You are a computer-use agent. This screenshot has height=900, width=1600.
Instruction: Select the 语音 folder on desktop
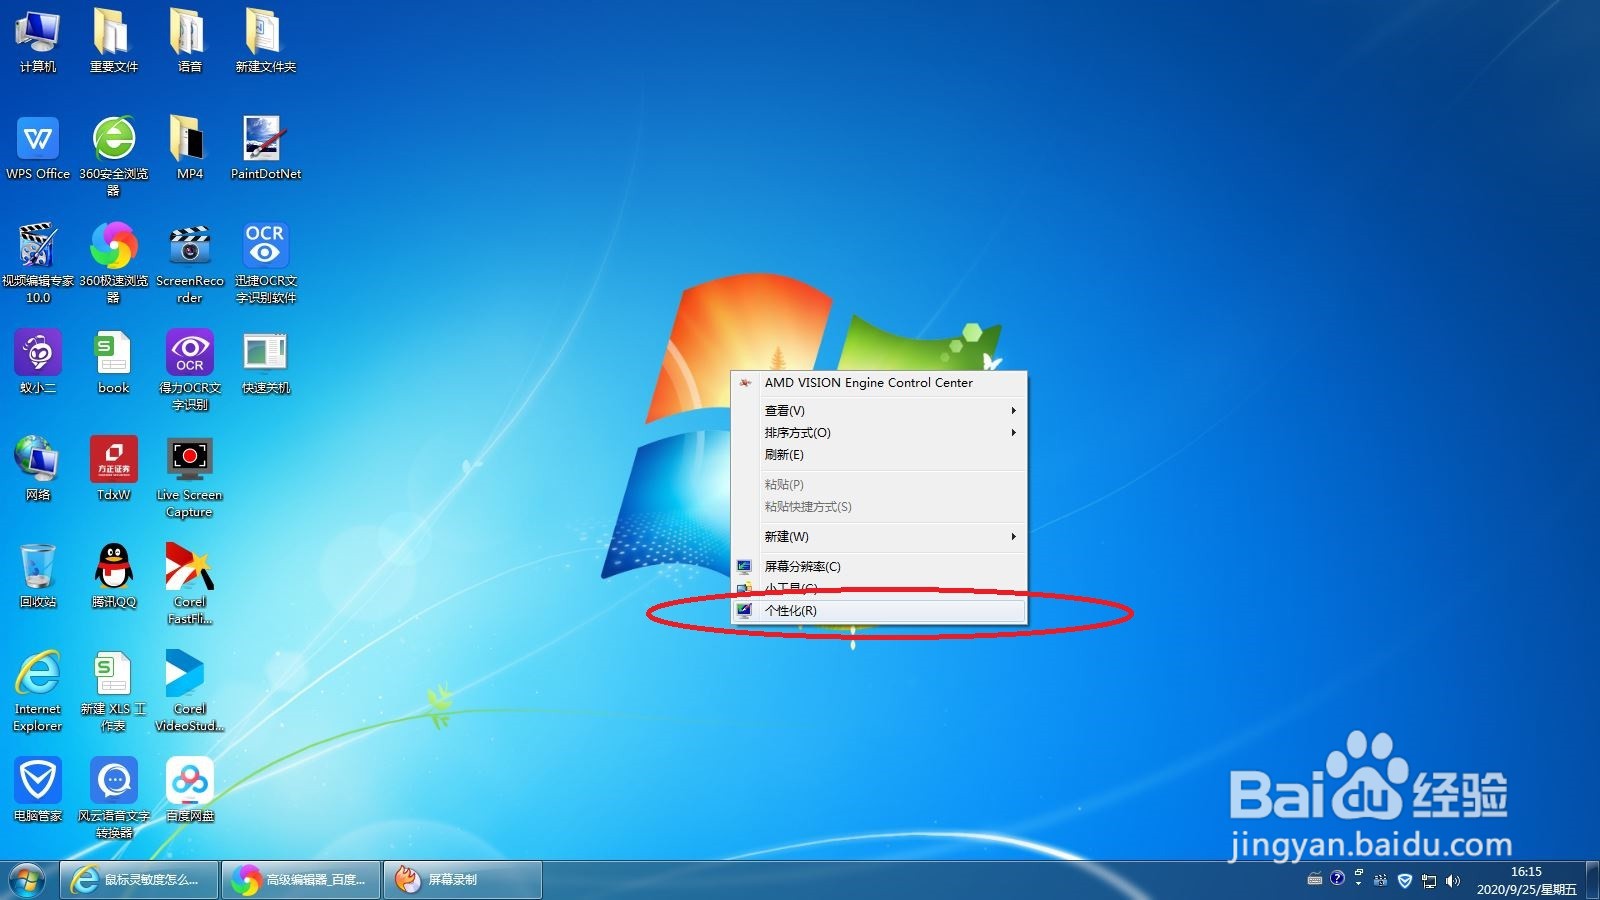[x=189, y=40]
